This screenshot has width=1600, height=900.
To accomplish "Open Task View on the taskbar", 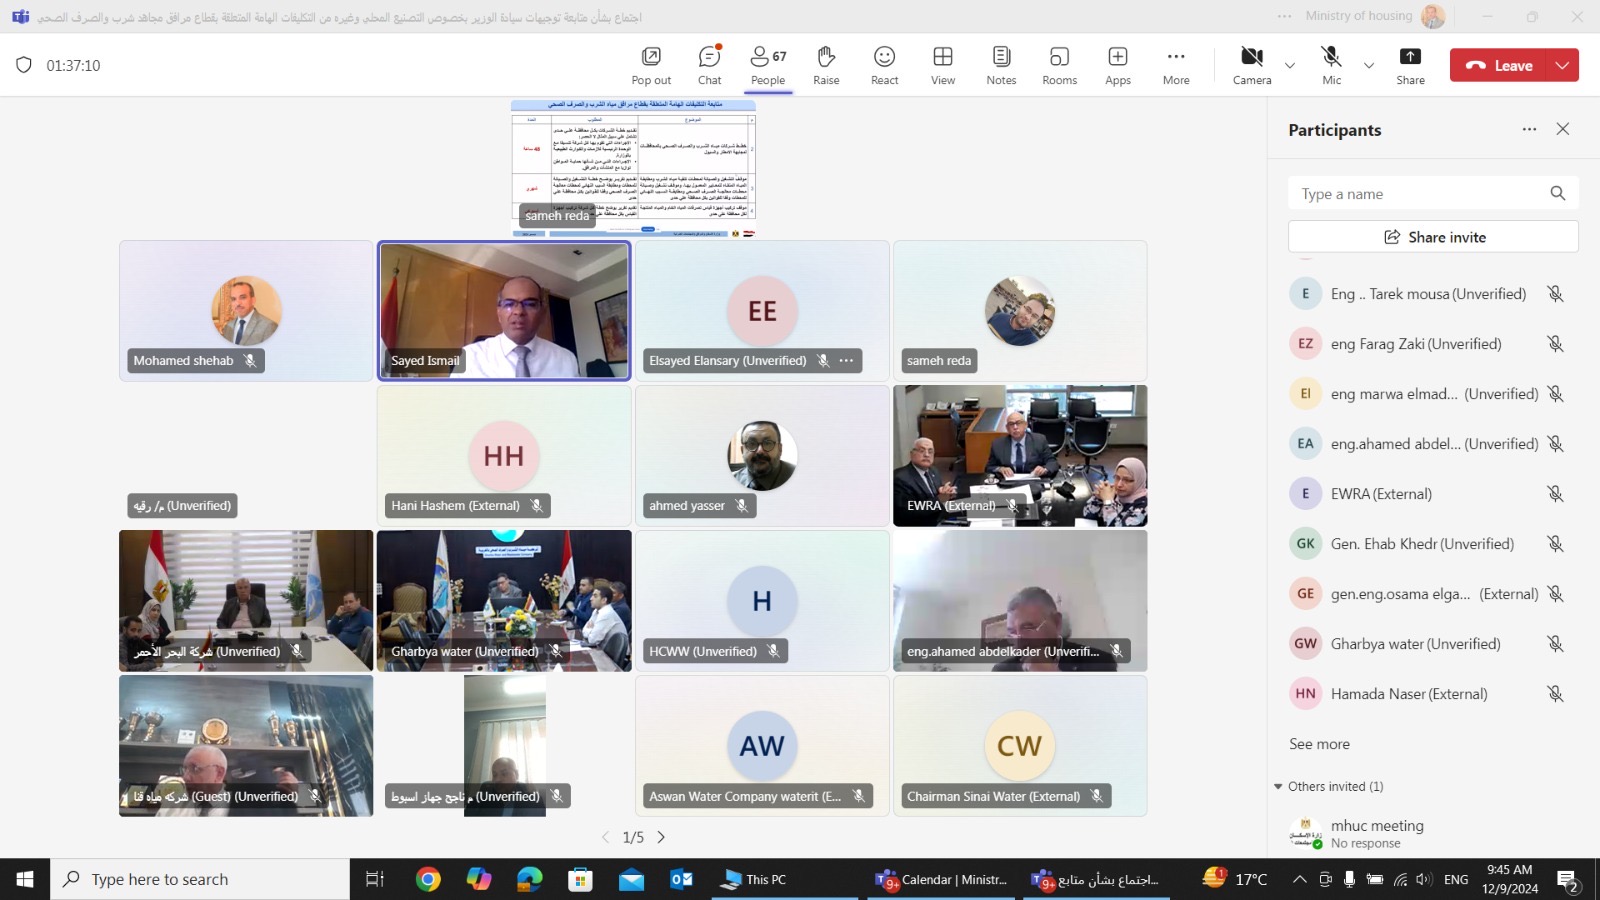I will [x=375, y=879].
